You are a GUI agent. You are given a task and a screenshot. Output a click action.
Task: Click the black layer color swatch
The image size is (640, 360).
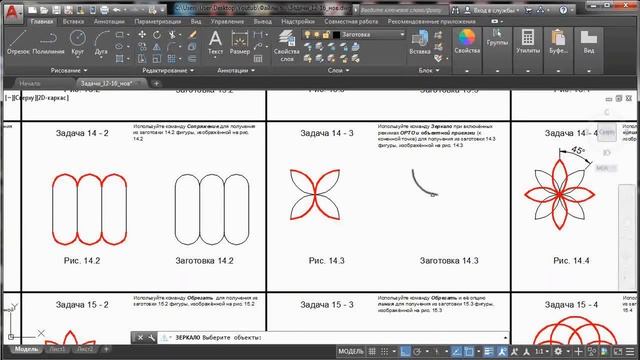[336, 35]
